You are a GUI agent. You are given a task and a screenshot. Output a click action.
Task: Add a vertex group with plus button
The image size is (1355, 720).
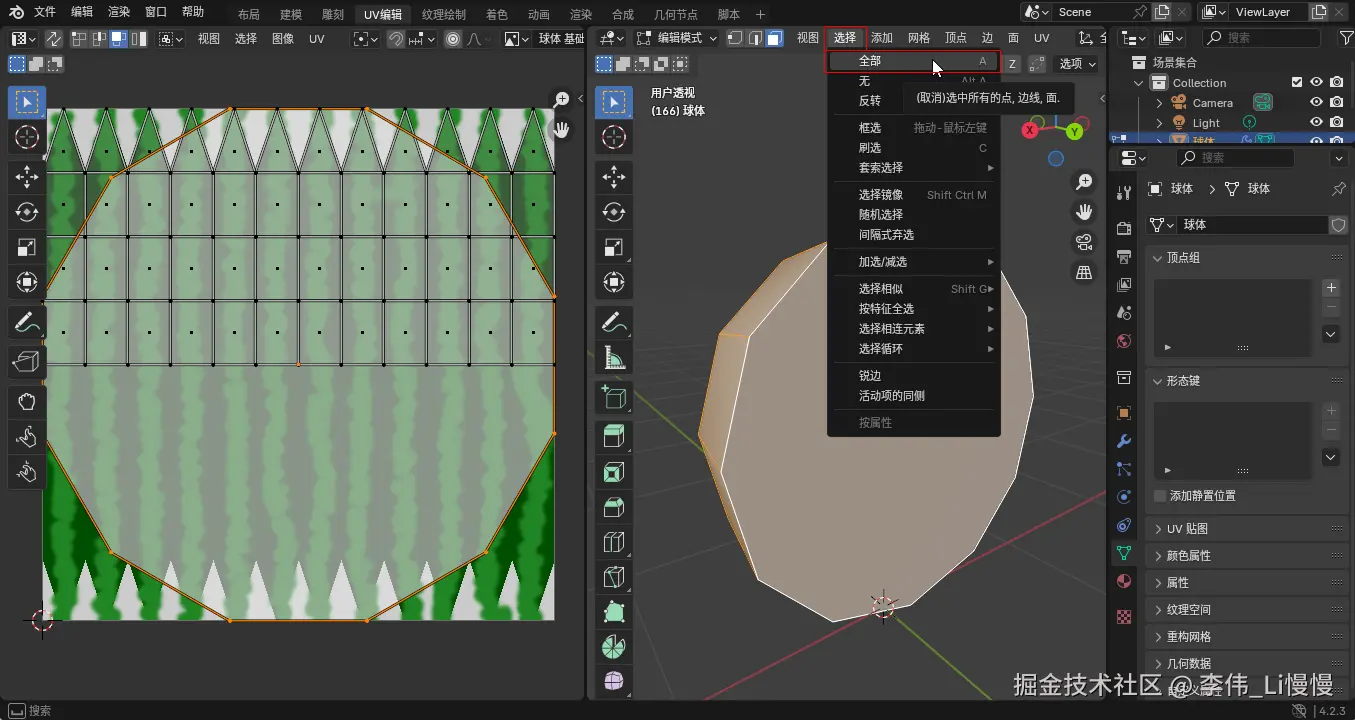1331,288
